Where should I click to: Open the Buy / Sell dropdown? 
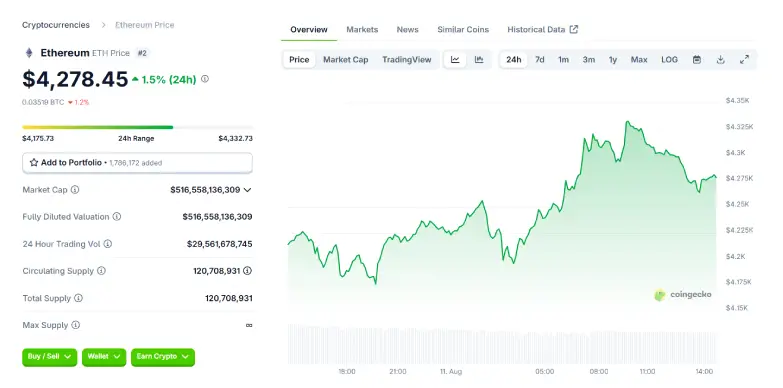click(49, 357)
